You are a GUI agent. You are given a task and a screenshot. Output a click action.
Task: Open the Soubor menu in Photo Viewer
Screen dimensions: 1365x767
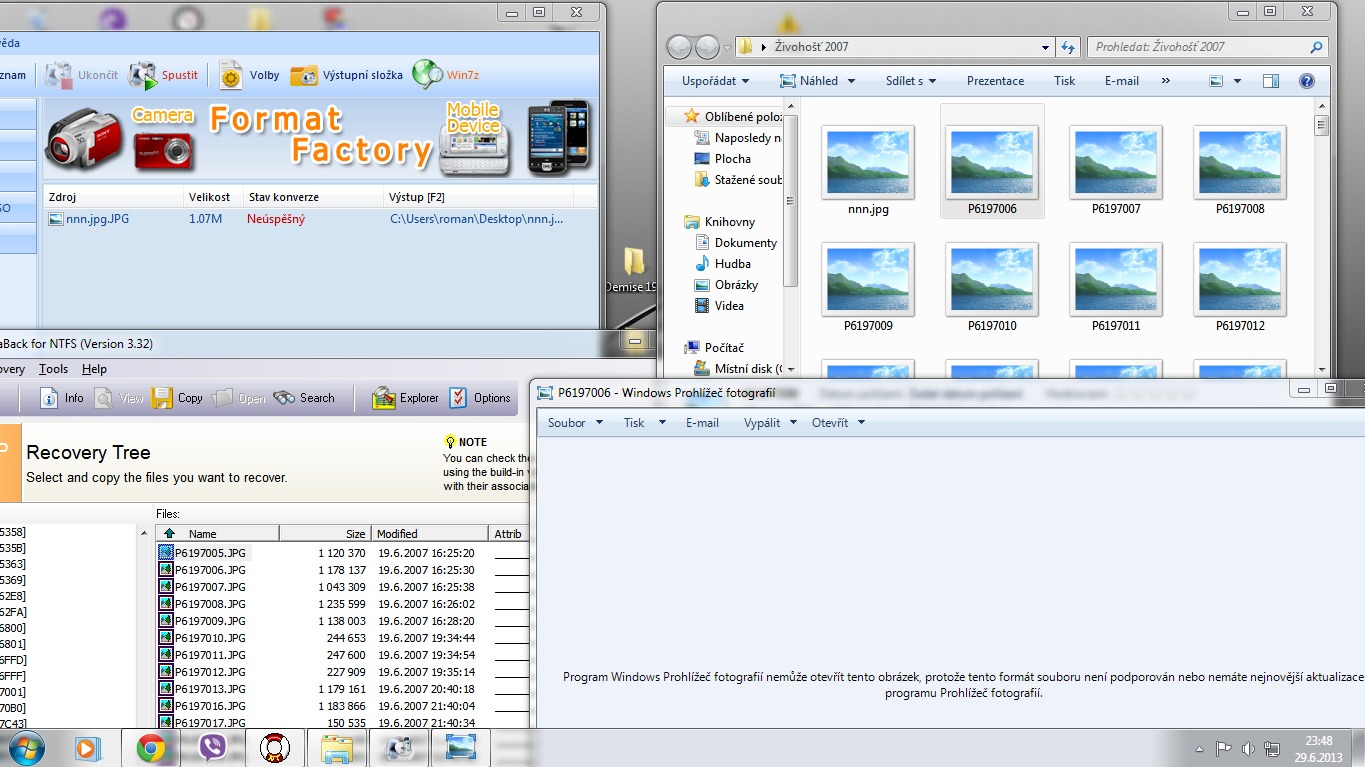(x=575, y=423)
